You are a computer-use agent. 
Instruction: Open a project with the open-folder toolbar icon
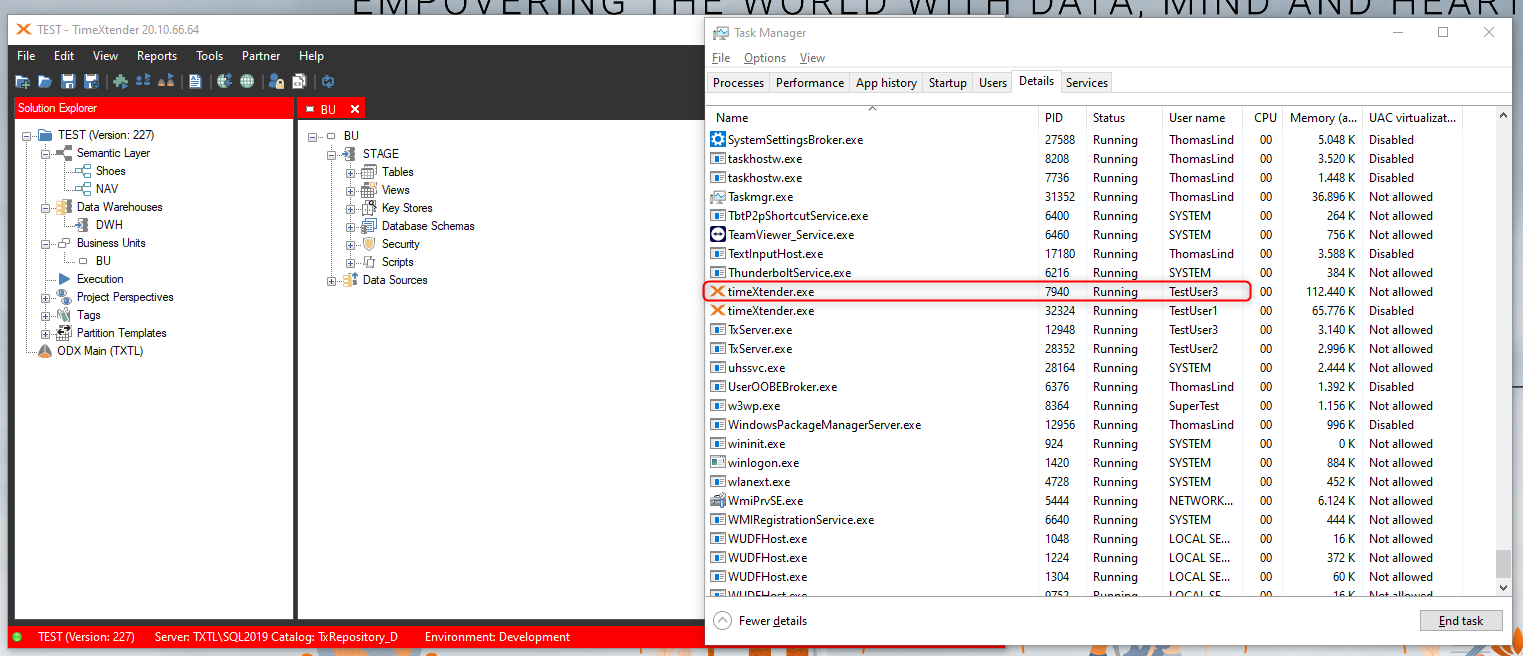(45, 82)
